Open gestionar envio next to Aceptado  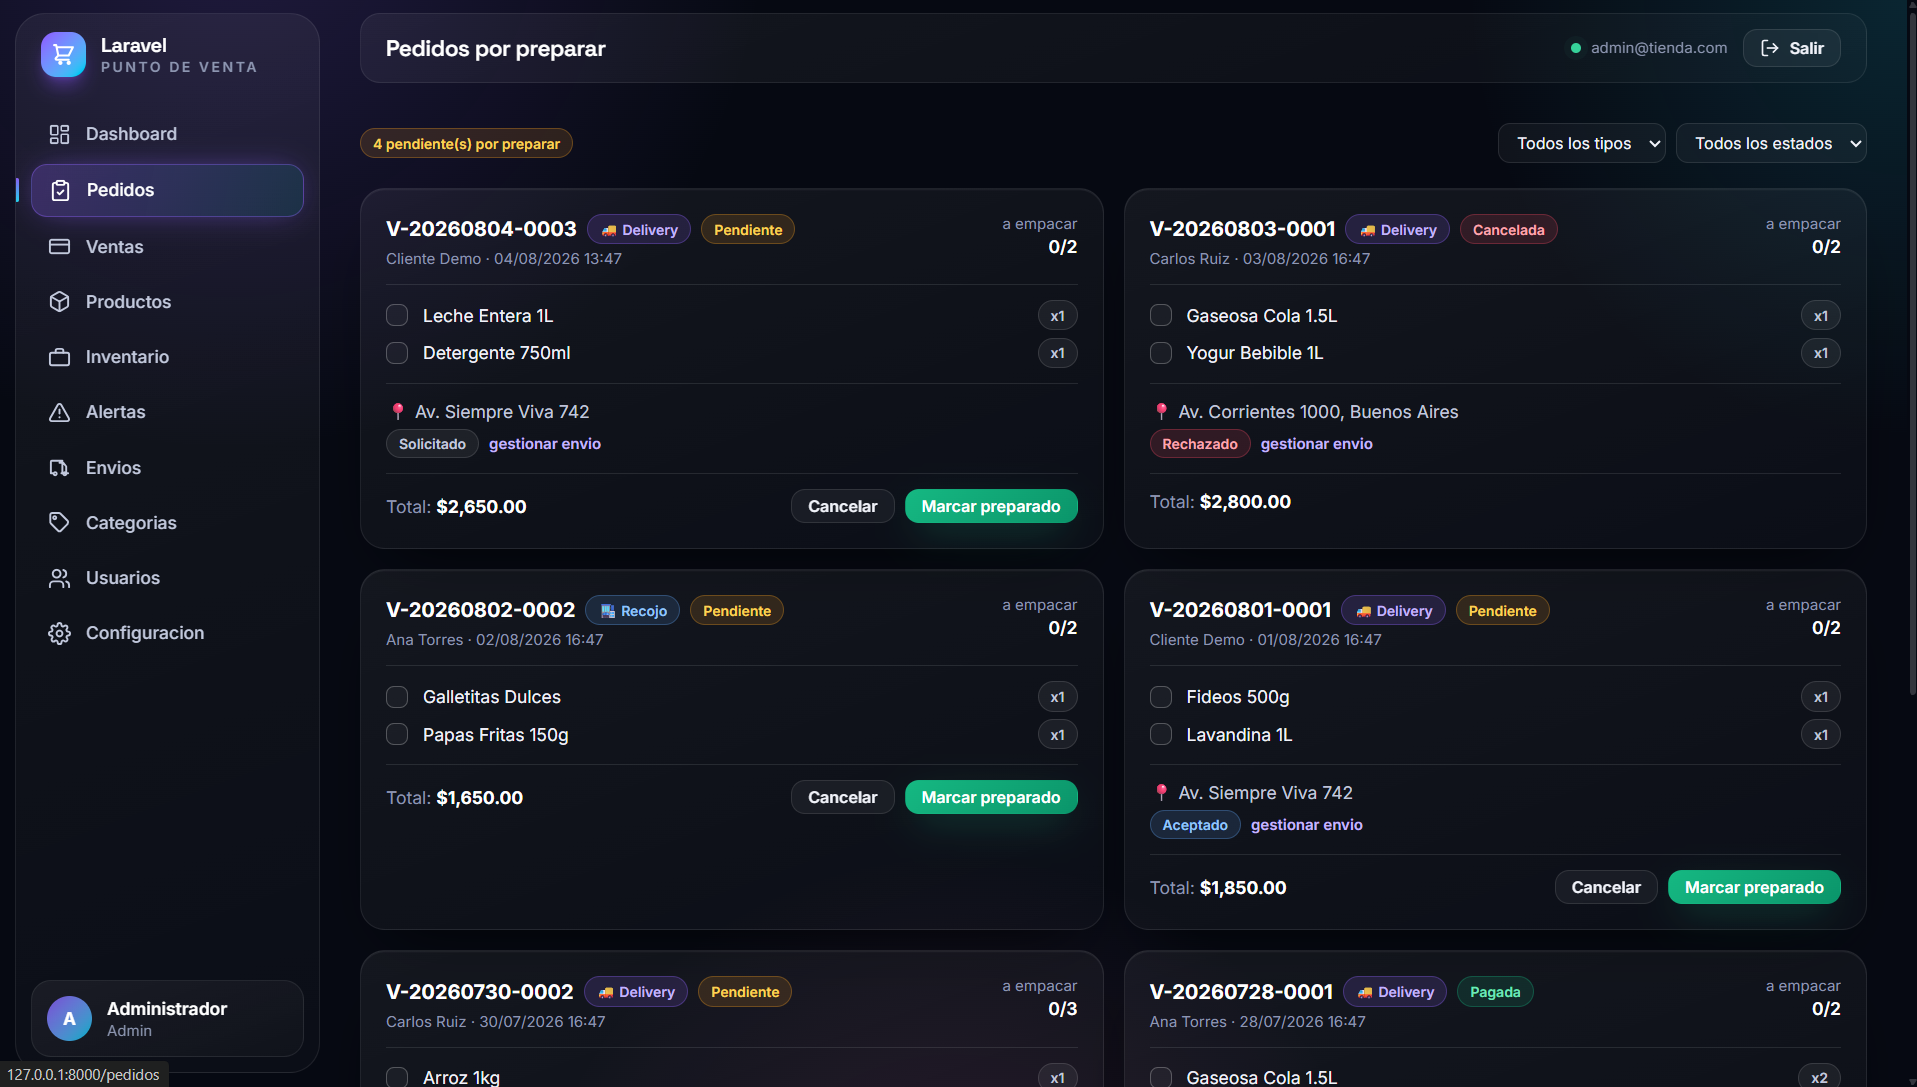tap(1306, 825)
